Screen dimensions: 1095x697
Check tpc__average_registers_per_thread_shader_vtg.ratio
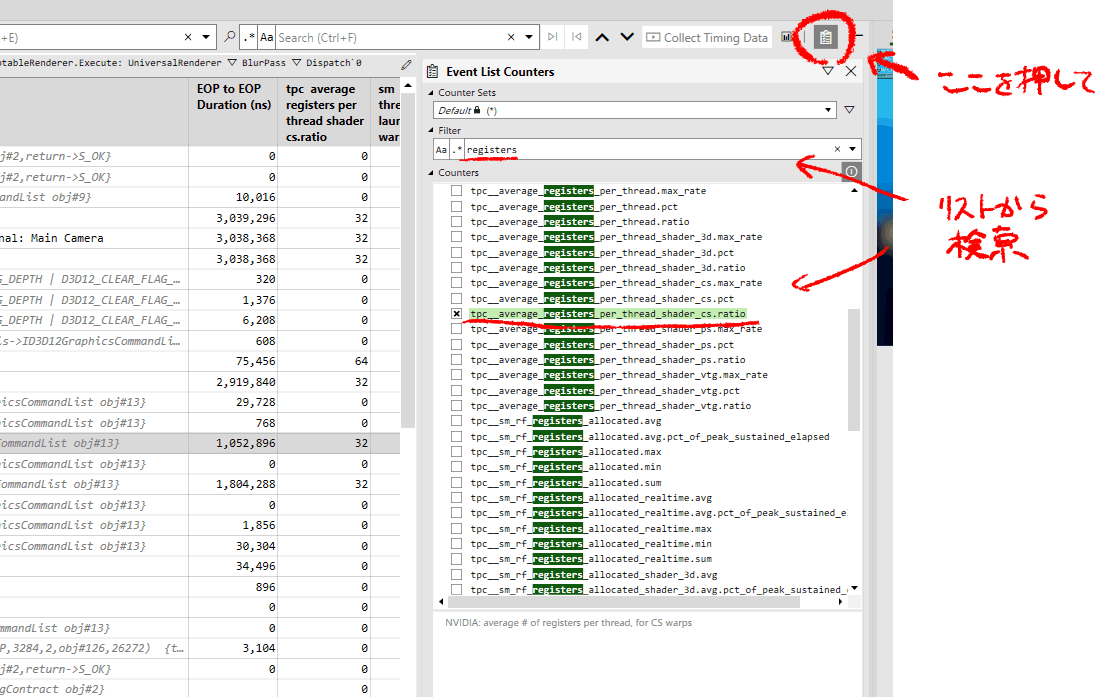pyautogui.click(x=456, y=406)
